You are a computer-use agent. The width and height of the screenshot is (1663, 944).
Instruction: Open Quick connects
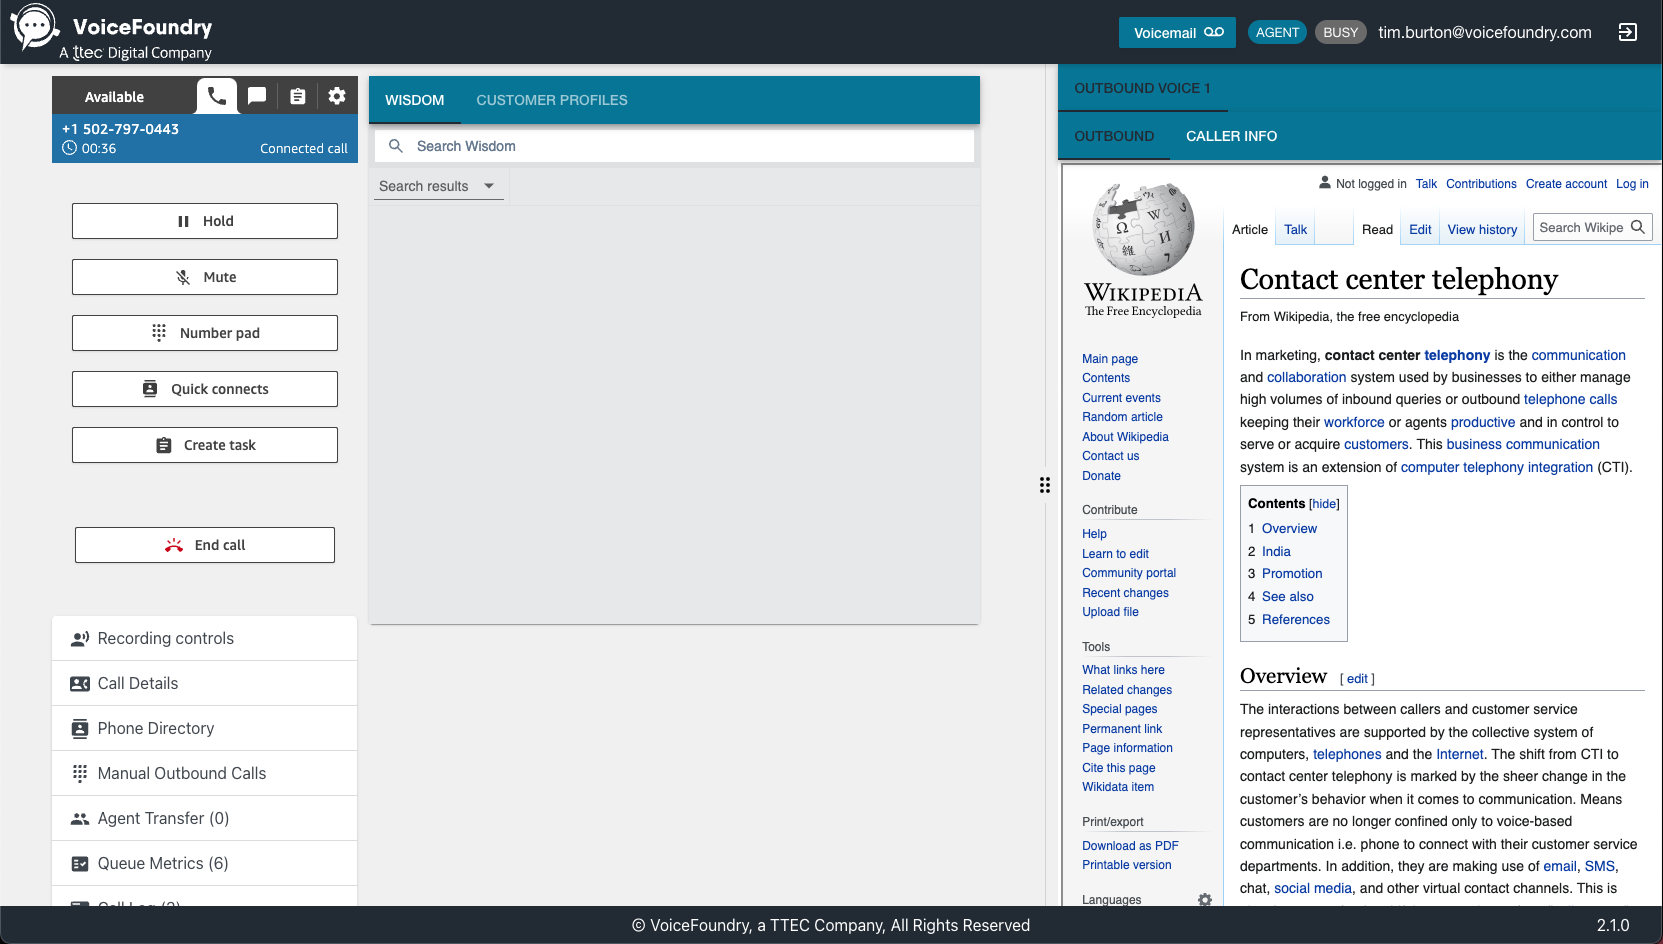pos(205,389)
